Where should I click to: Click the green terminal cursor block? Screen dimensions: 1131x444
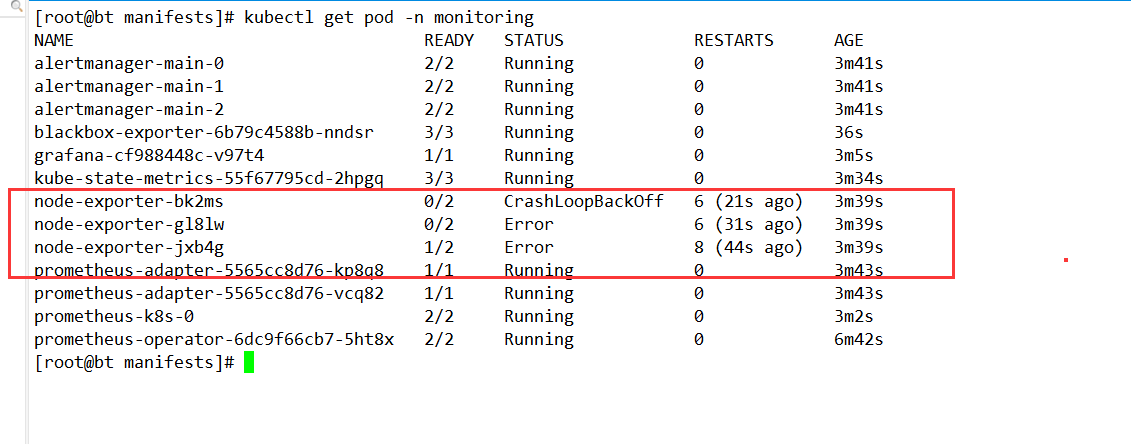[x=249, y=363]
